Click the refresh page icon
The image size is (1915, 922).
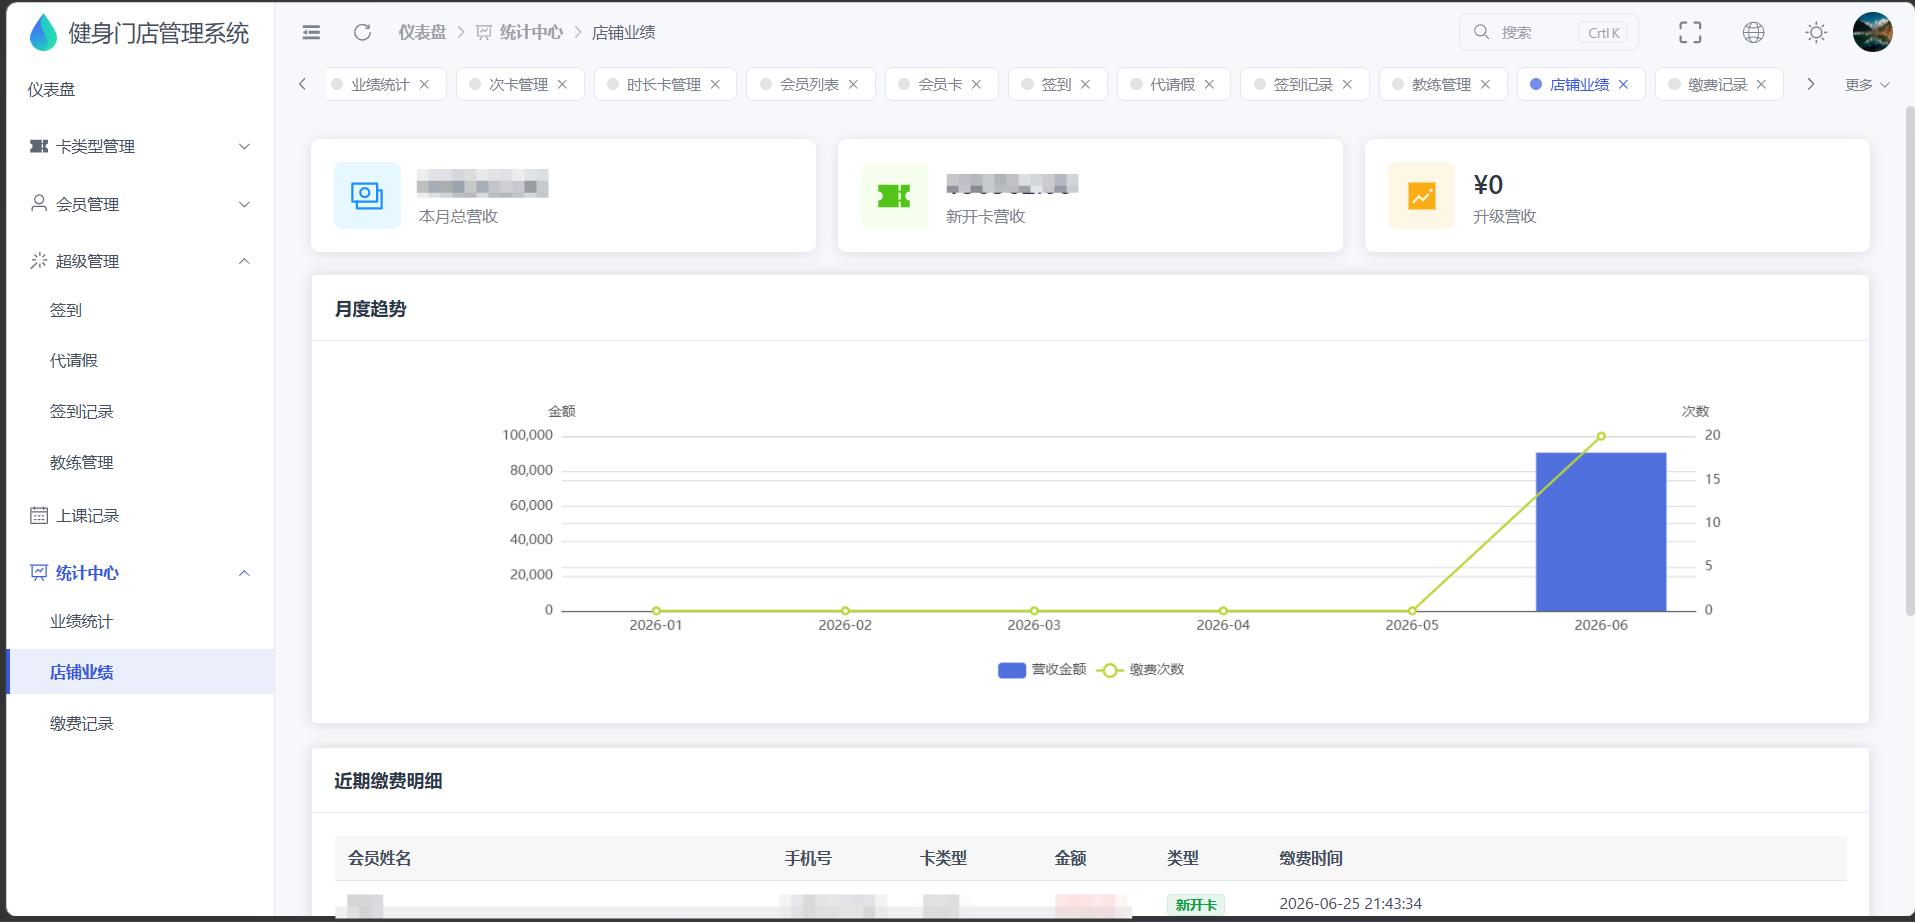tap(362, 33)
